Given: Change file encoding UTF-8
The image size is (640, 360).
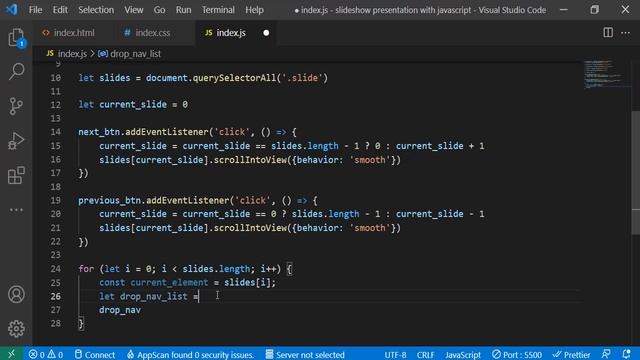Looking at the screenshot, I should [395, 355].
